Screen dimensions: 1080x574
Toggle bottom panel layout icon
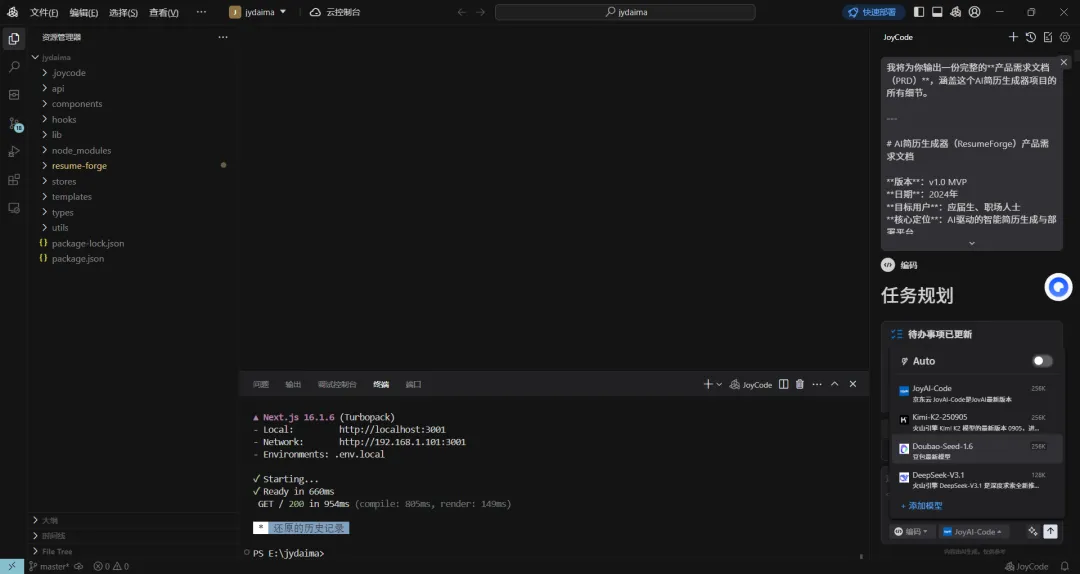[x=937, y=12]
